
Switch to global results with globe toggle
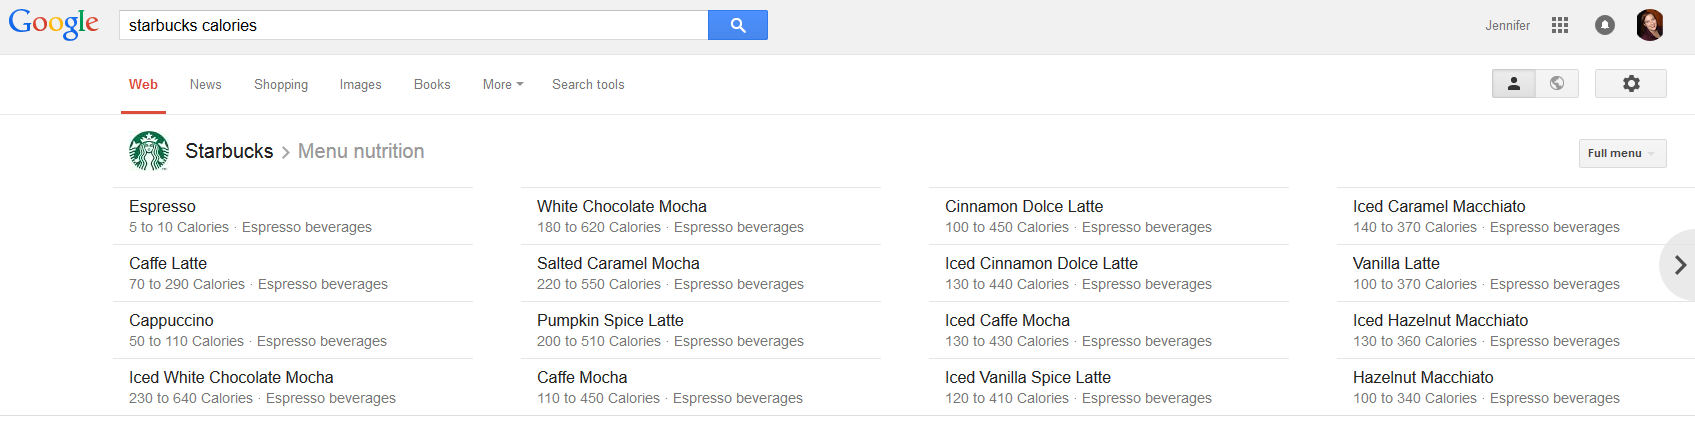coord(1556,84)
